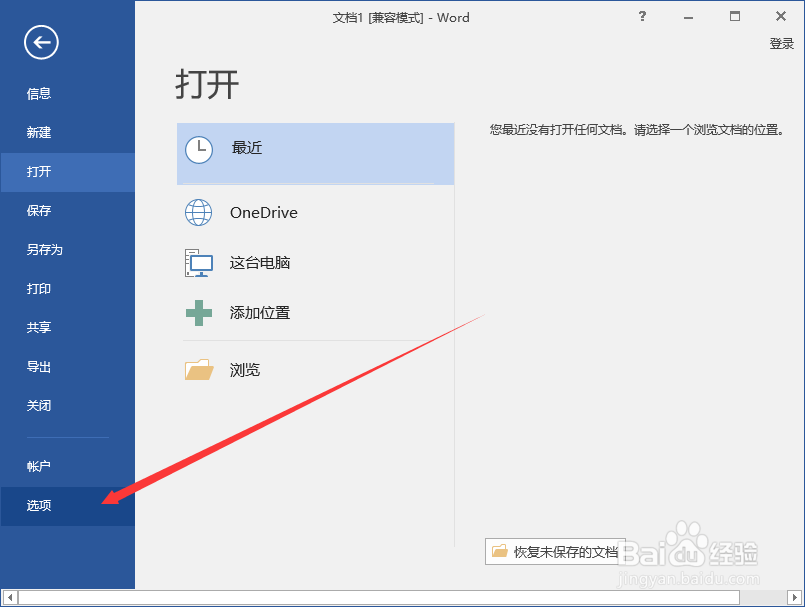Click the OneDrive globe icon
805x607 pixels.
point(198,213)
